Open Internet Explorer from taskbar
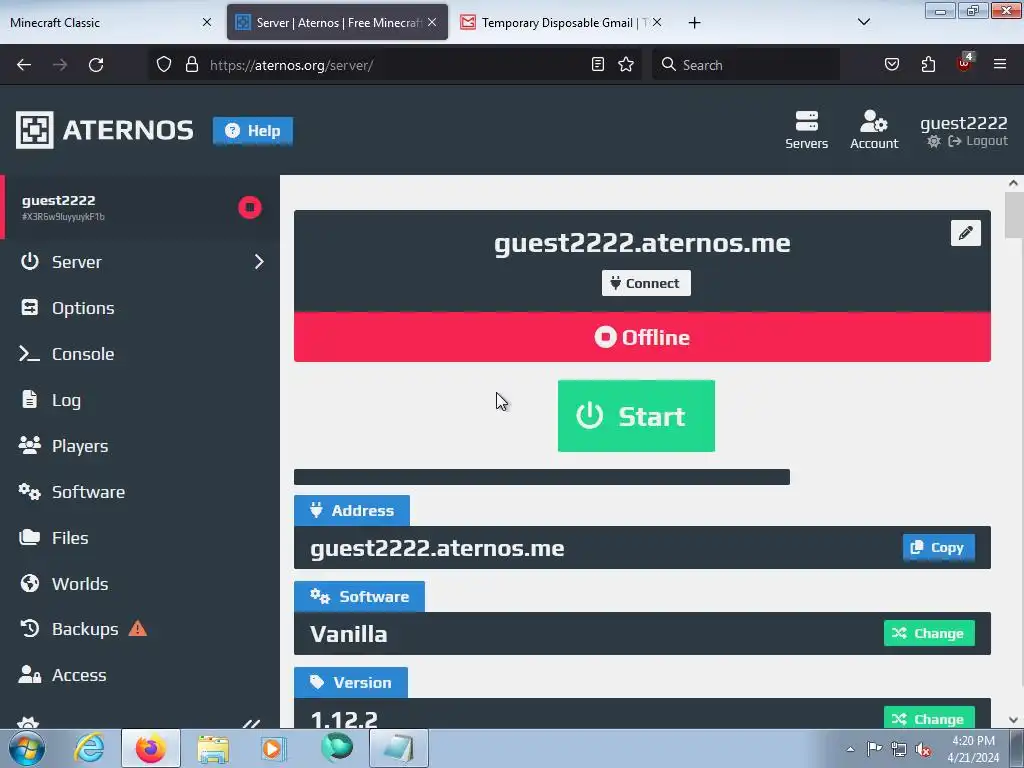The width and height of the screenshot is (1024, 768). (89, 748)
